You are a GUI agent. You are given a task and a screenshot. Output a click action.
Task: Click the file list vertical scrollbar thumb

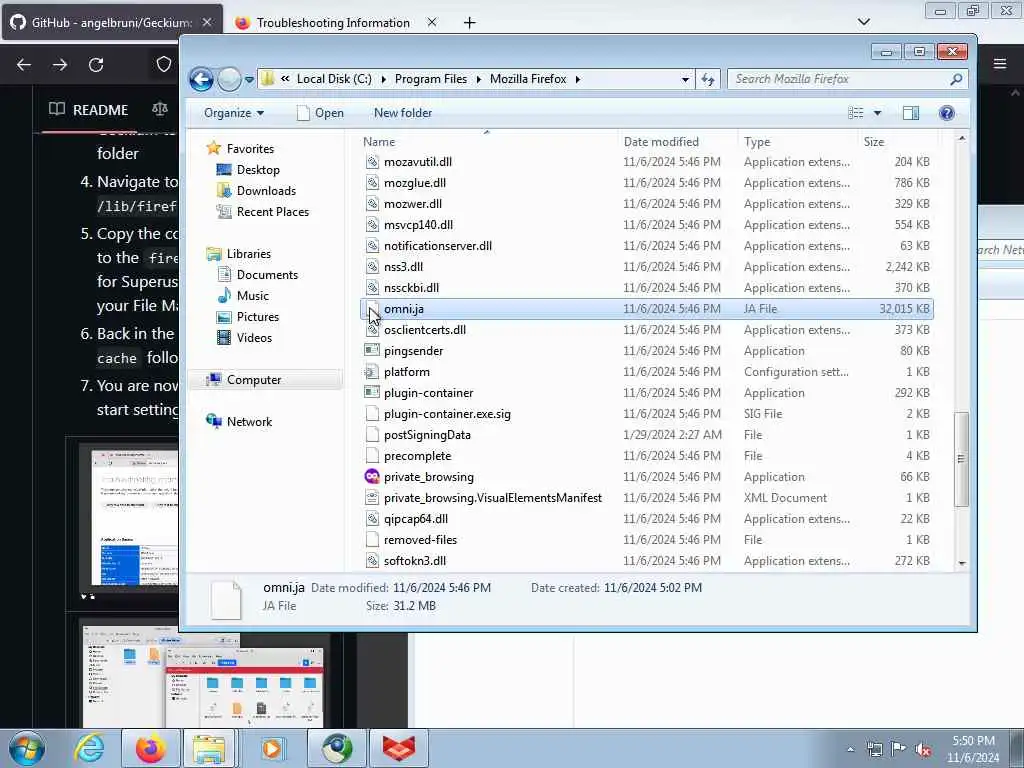pos(961,459)
